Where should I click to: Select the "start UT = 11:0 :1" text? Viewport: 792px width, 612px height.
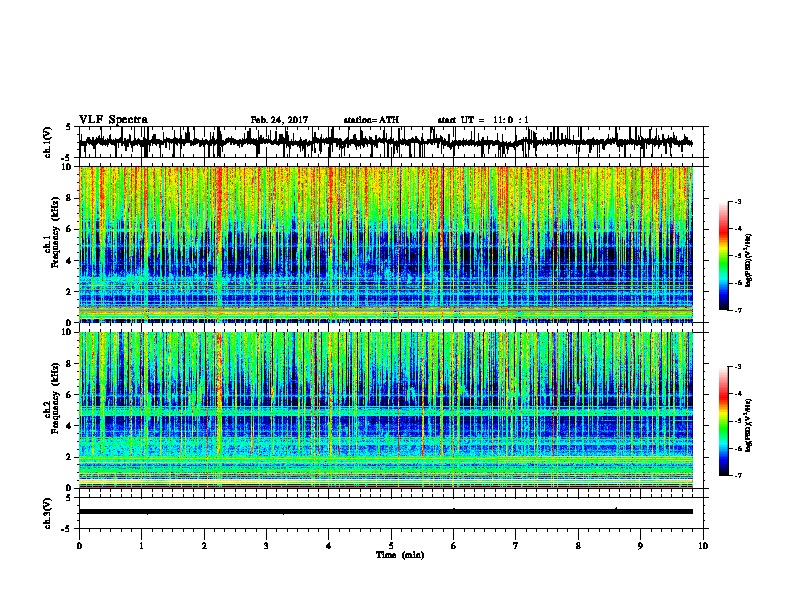click(x=483, y=120)
